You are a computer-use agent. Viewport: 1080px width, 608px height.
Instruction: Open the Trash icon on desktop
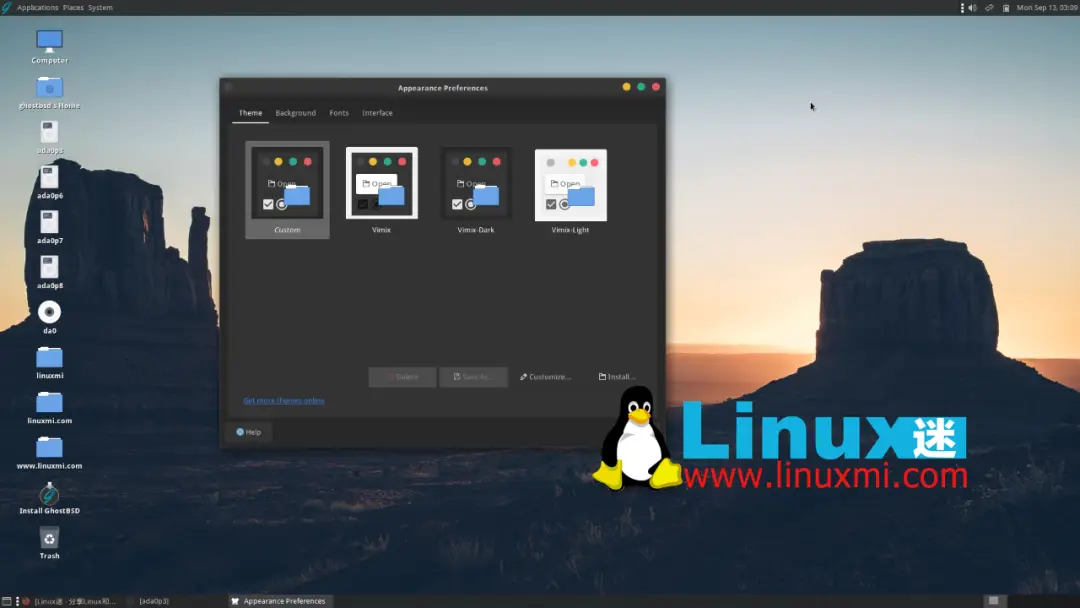49,539
